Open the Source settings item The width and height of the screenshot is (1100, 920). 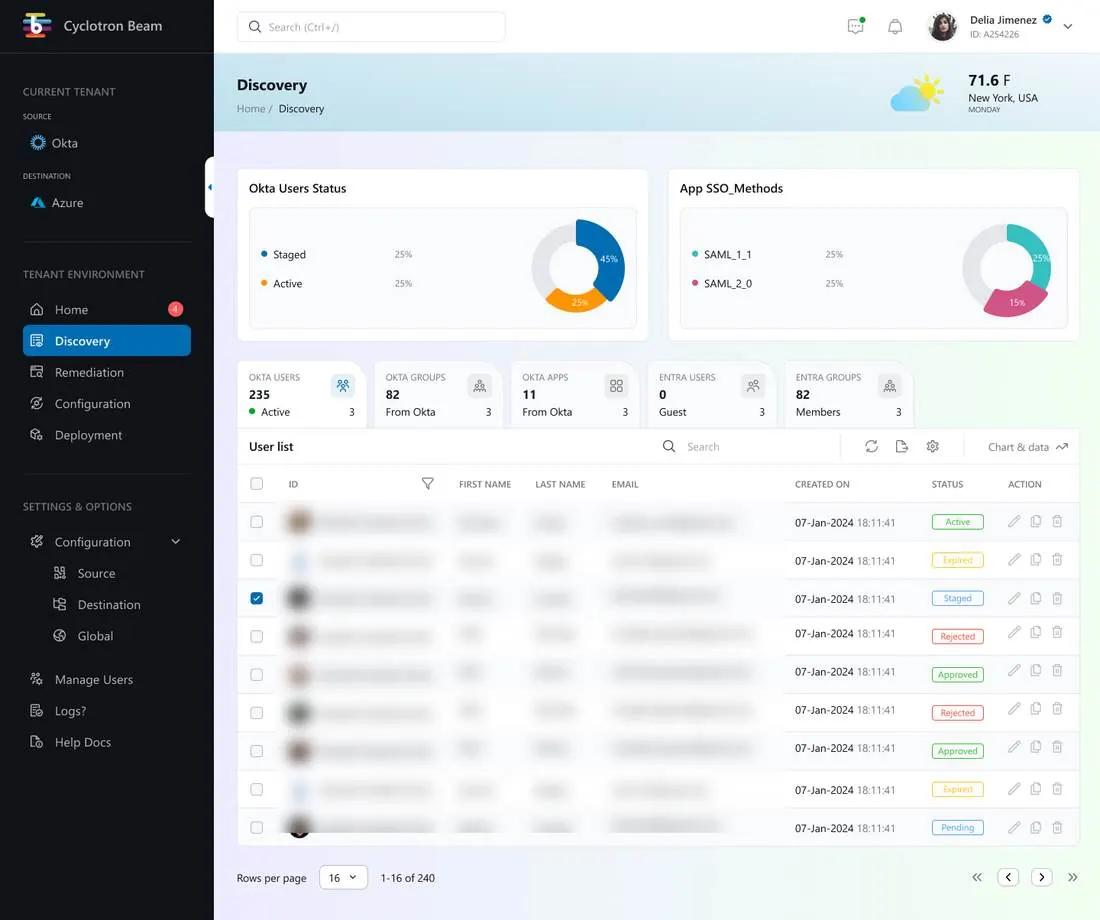(84, 573)
